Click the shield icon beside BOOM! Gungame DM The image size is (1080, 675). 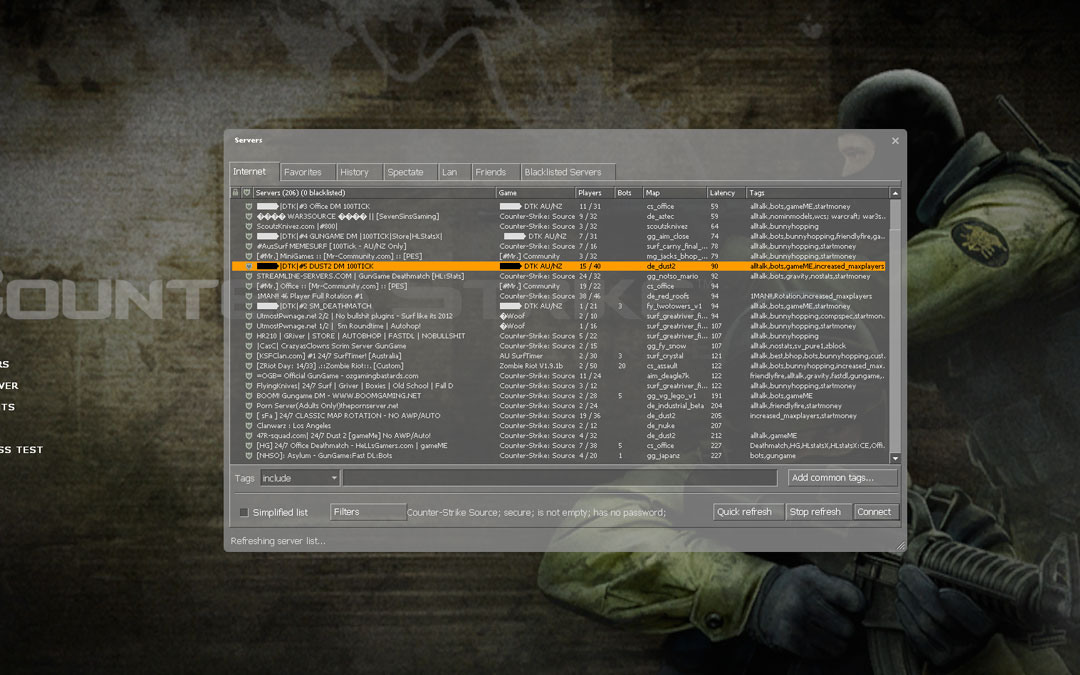pyautogui.click(x=249, y=396)
